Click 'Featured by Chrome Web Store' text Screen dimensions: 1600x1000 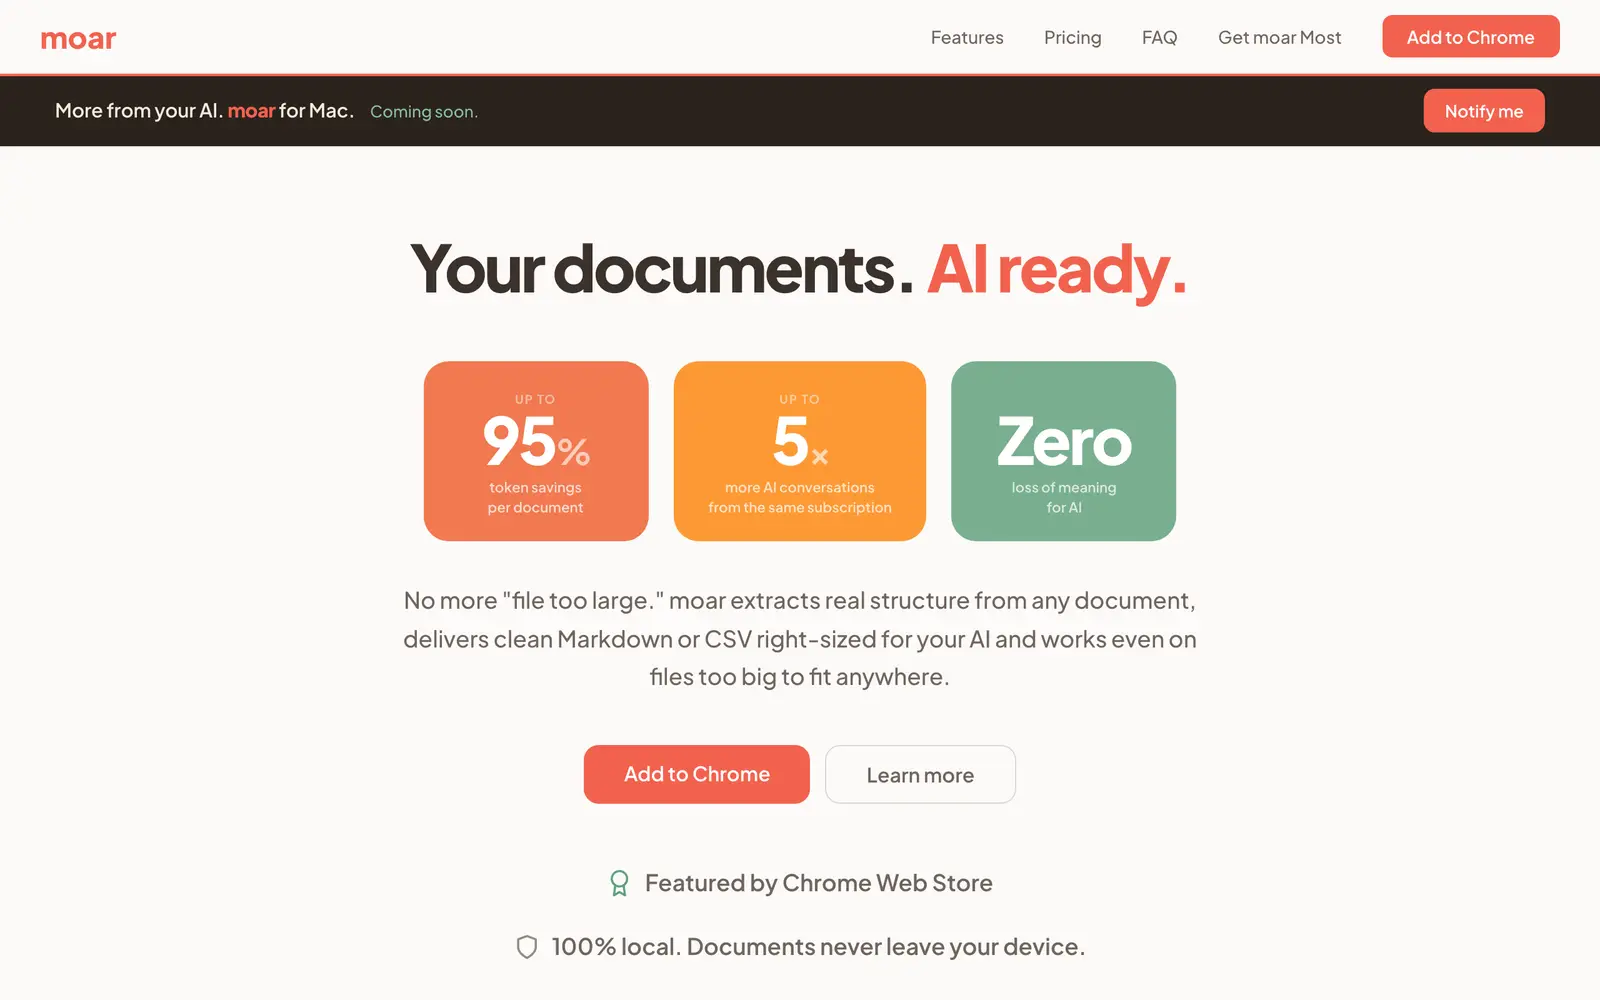[819, 883]
